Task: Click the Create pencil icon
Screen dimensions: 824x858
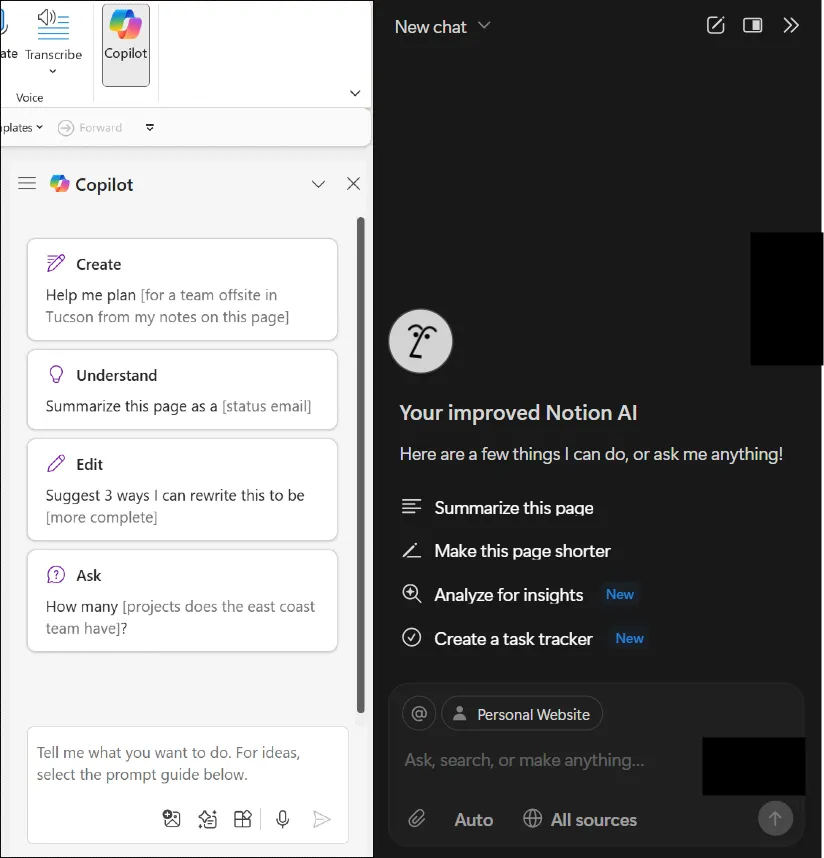Action: point(56,263)
